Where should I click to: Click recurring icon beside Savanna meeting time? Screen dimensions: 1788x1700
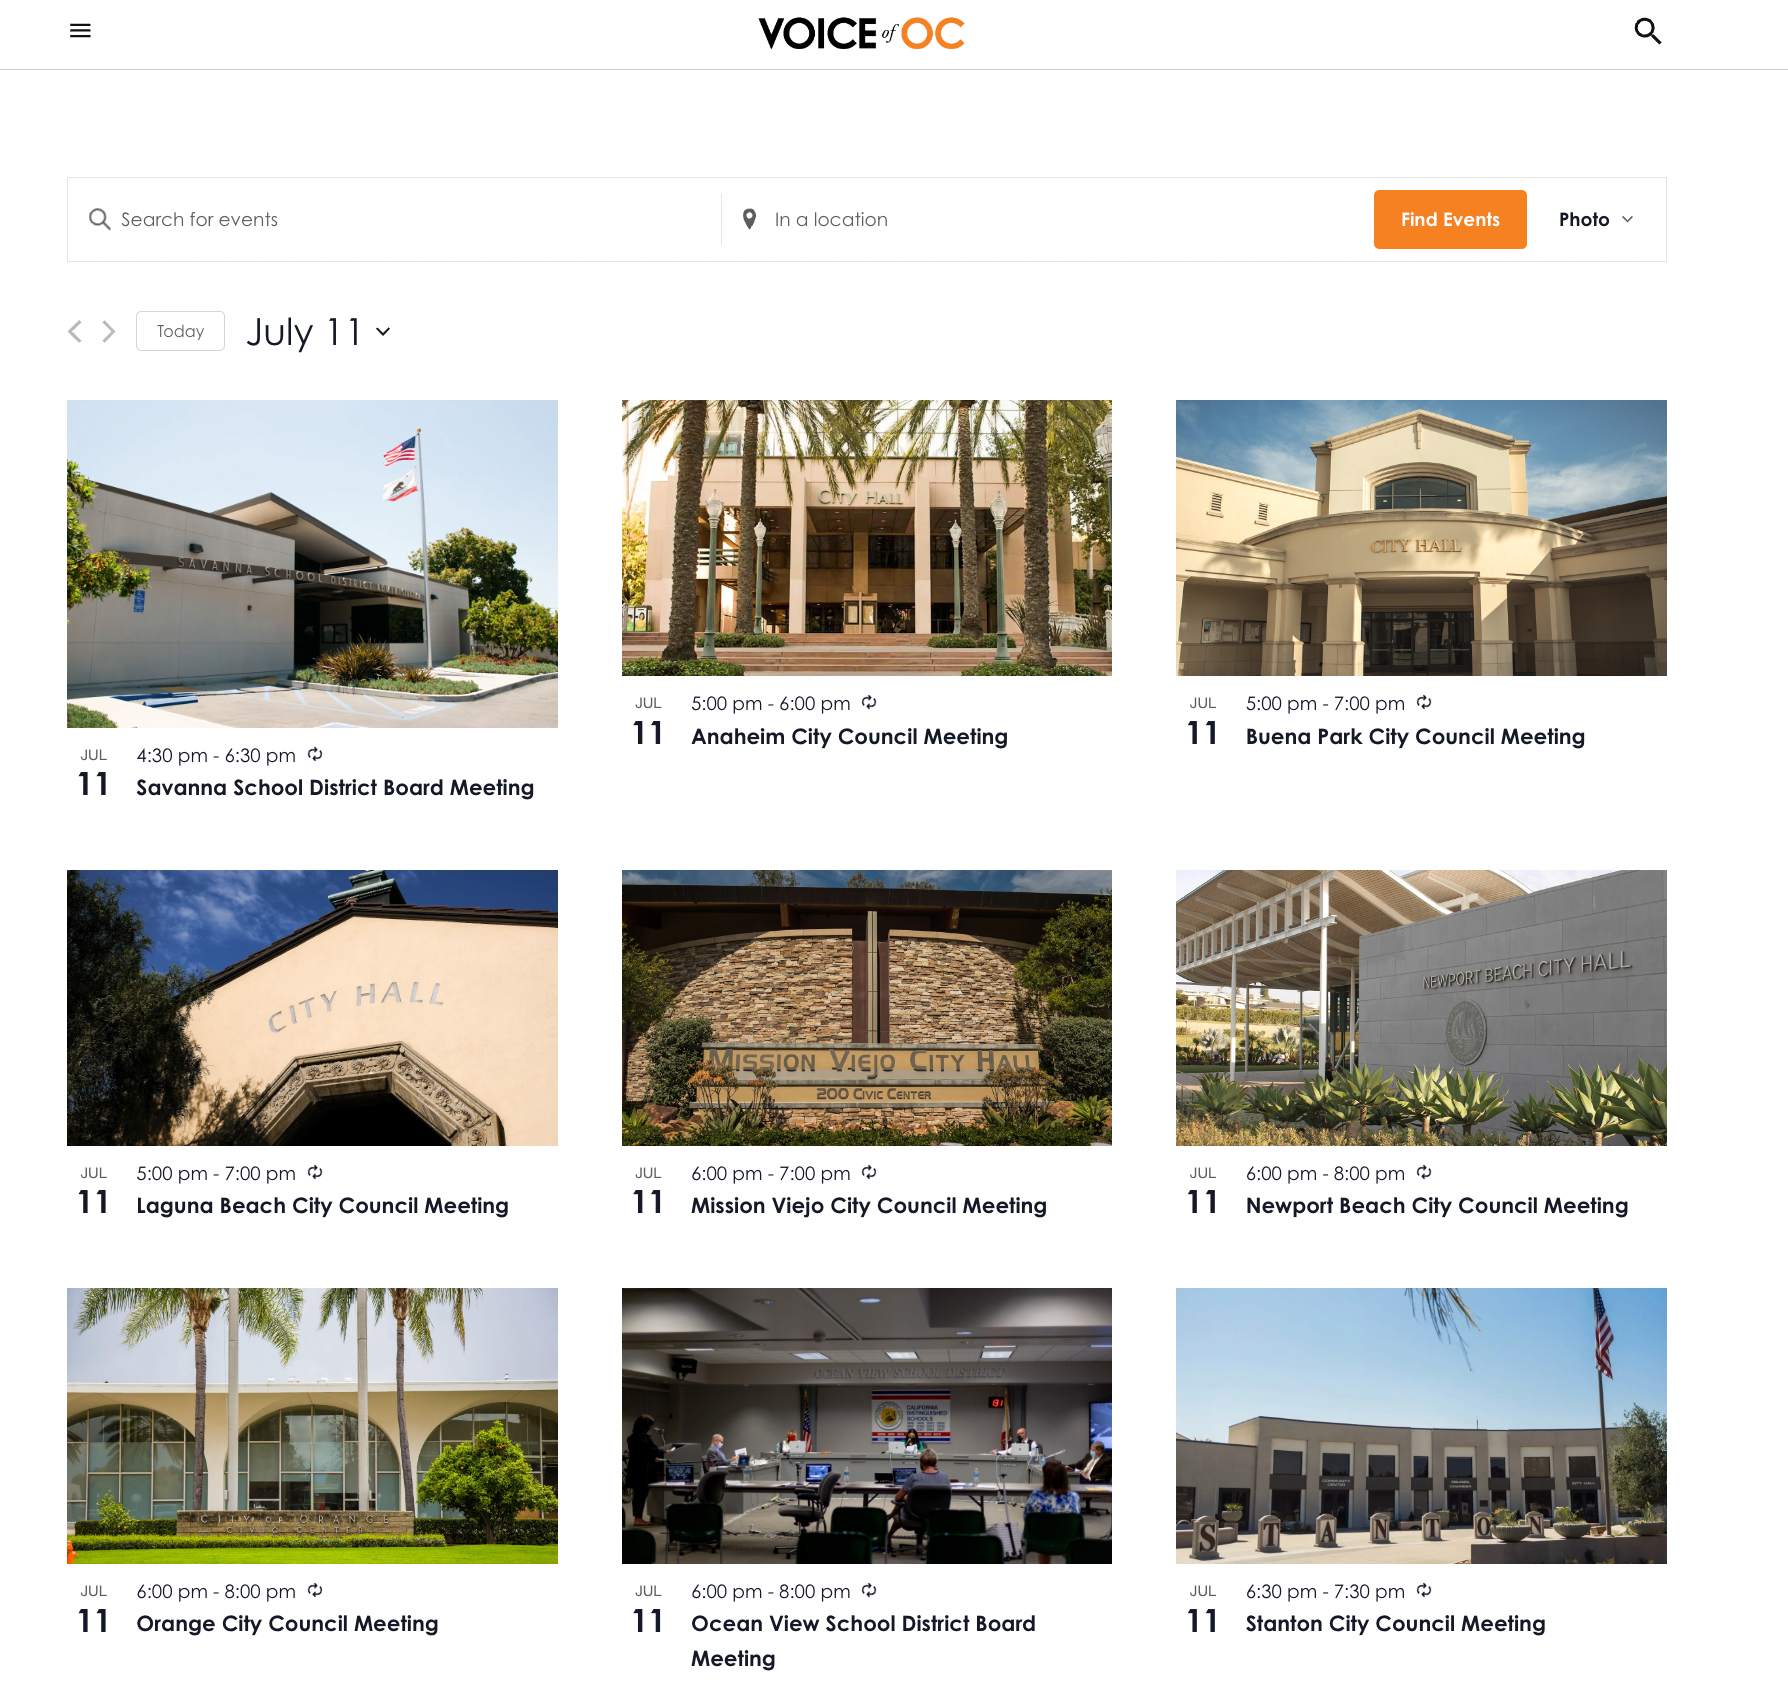coord(315,754)
